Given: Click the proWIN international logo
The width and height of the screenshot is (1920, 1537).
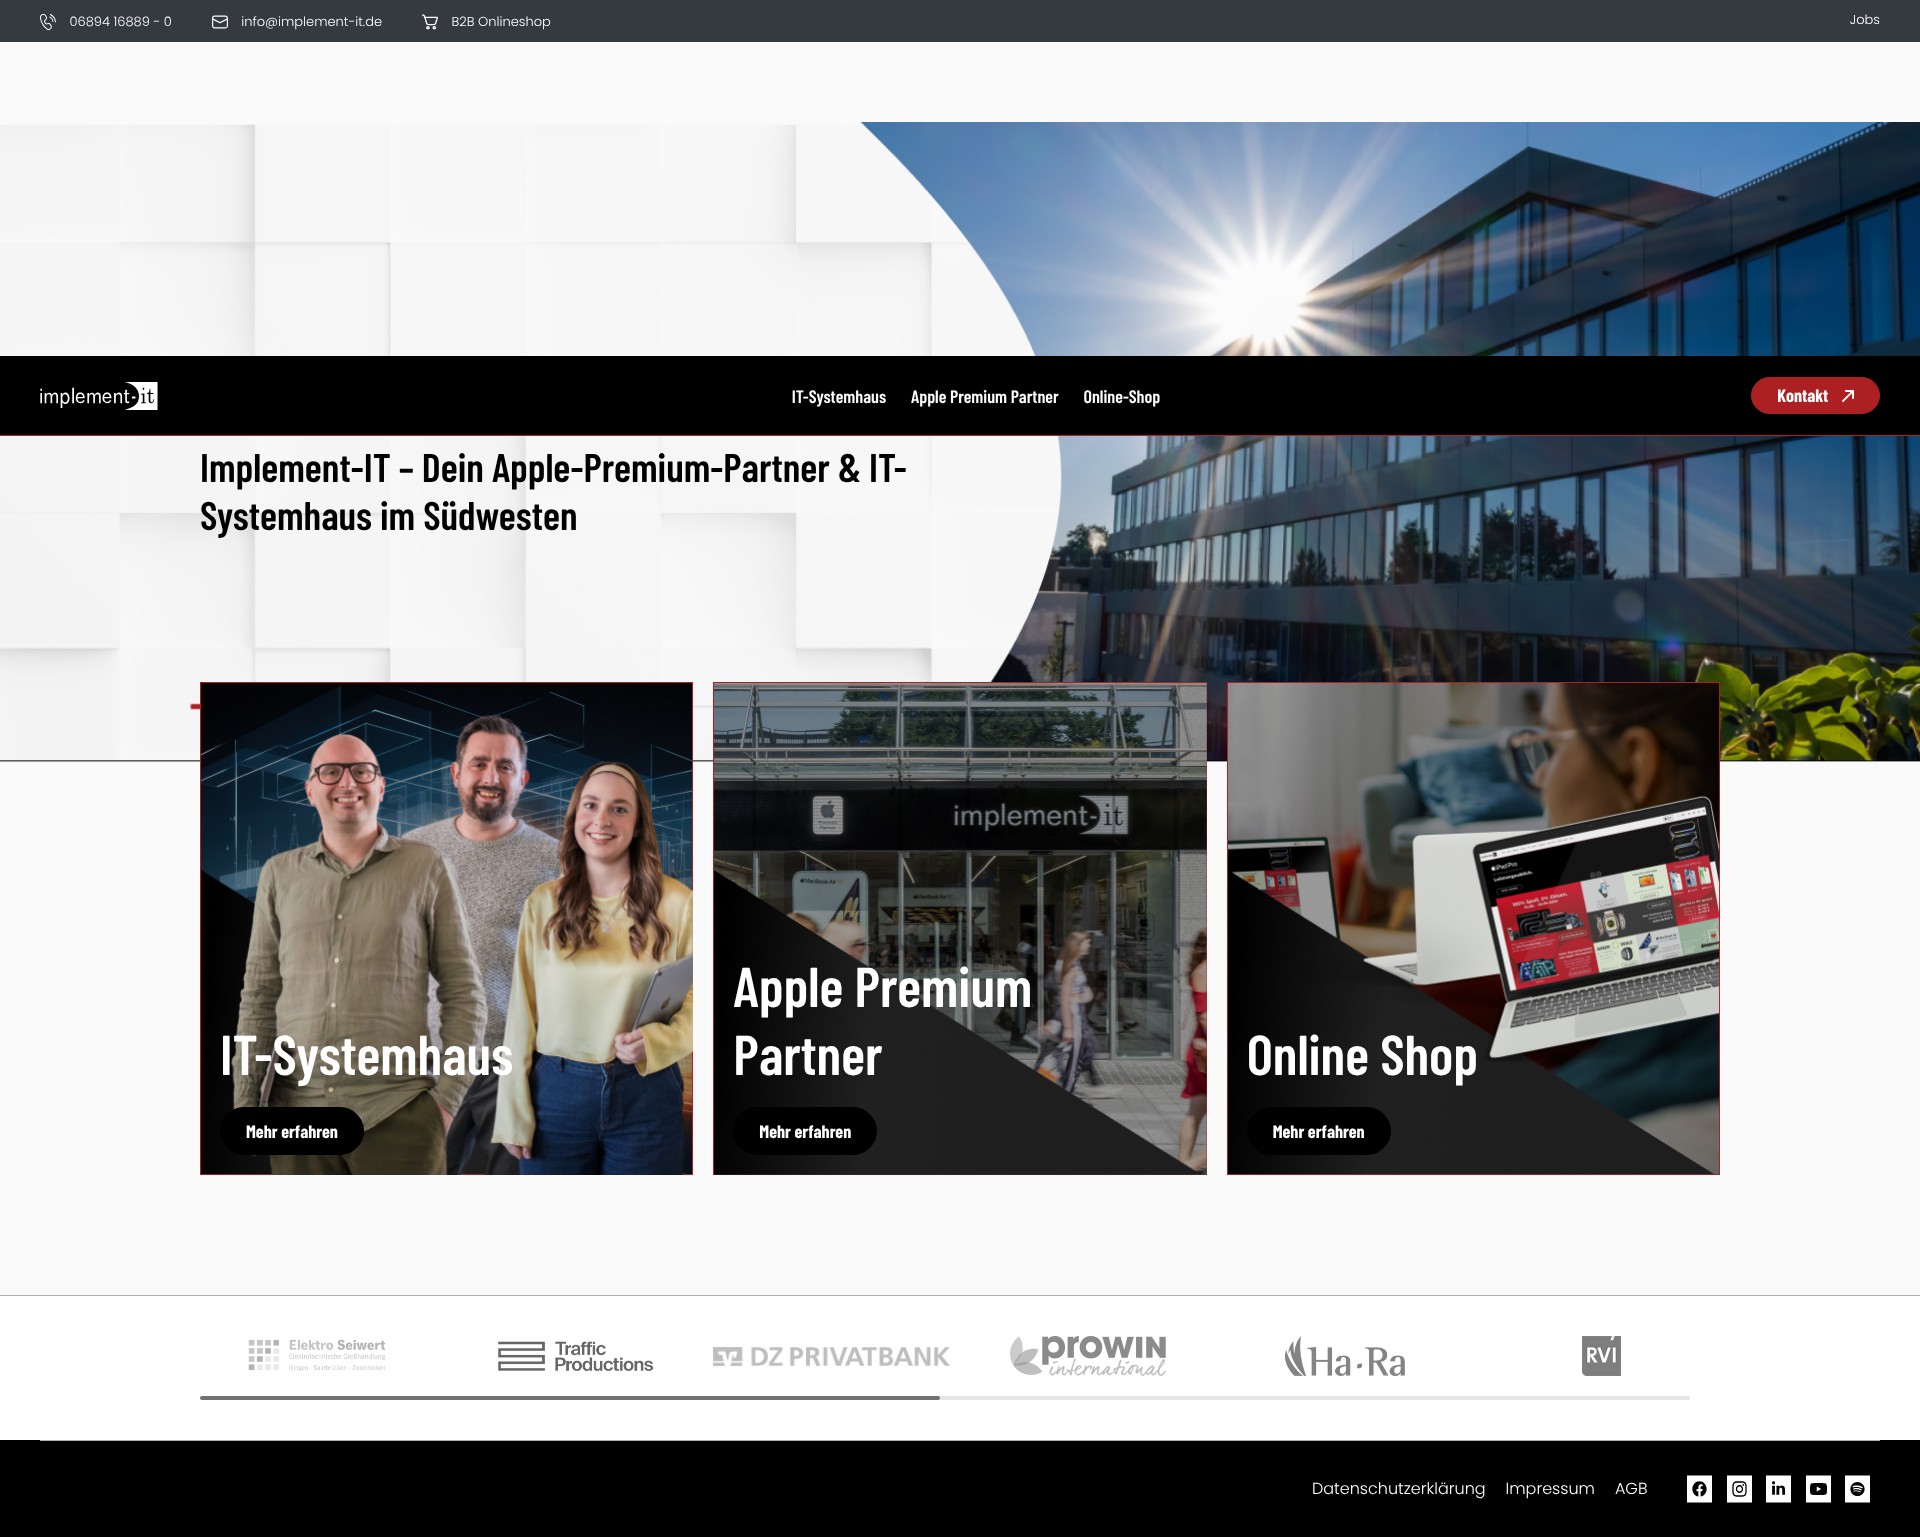Looking at the screenshot, I should point(1088,1355).
